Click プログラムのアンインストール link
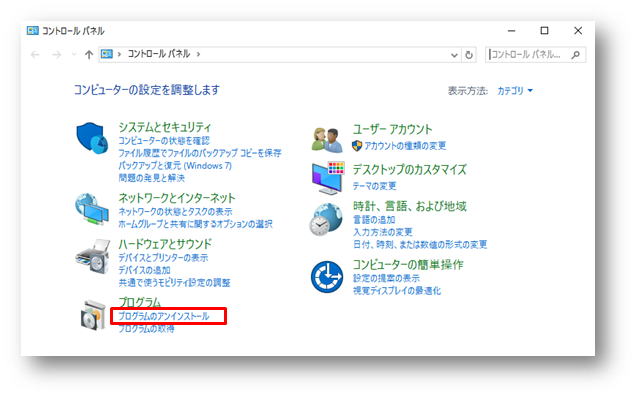The image size is (637, 398). (164, 316)
